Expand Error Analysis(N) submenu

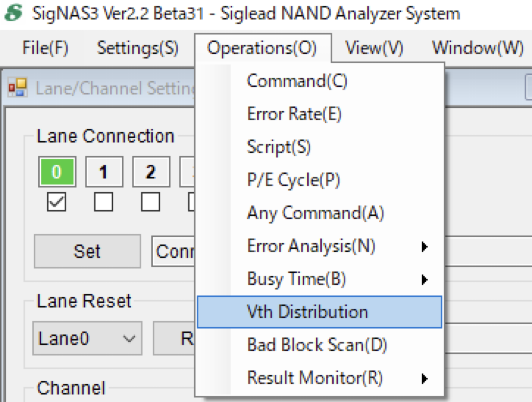320,246
